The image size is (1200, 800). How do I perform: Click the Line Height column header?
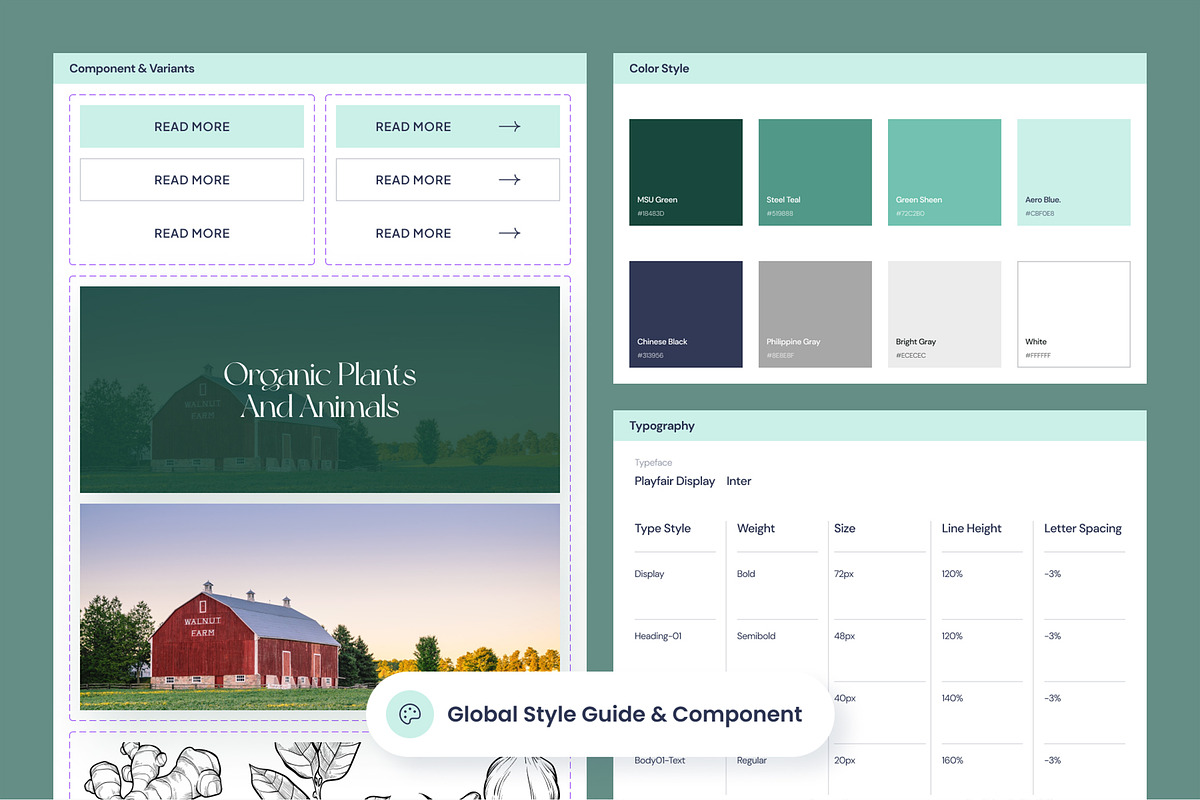(971, 528)
